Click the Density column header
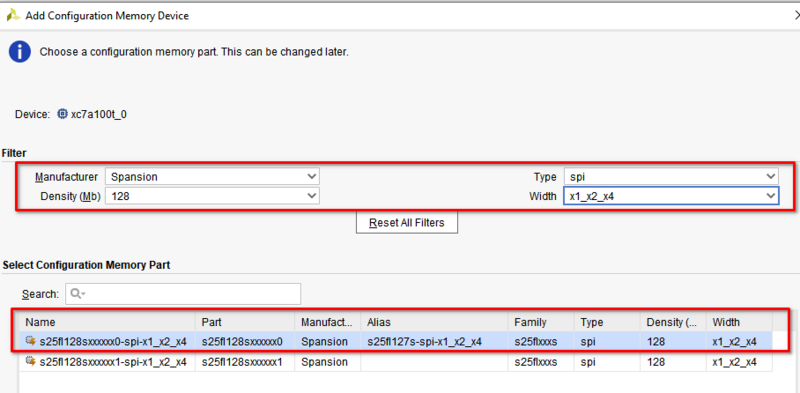 point(673,322)
